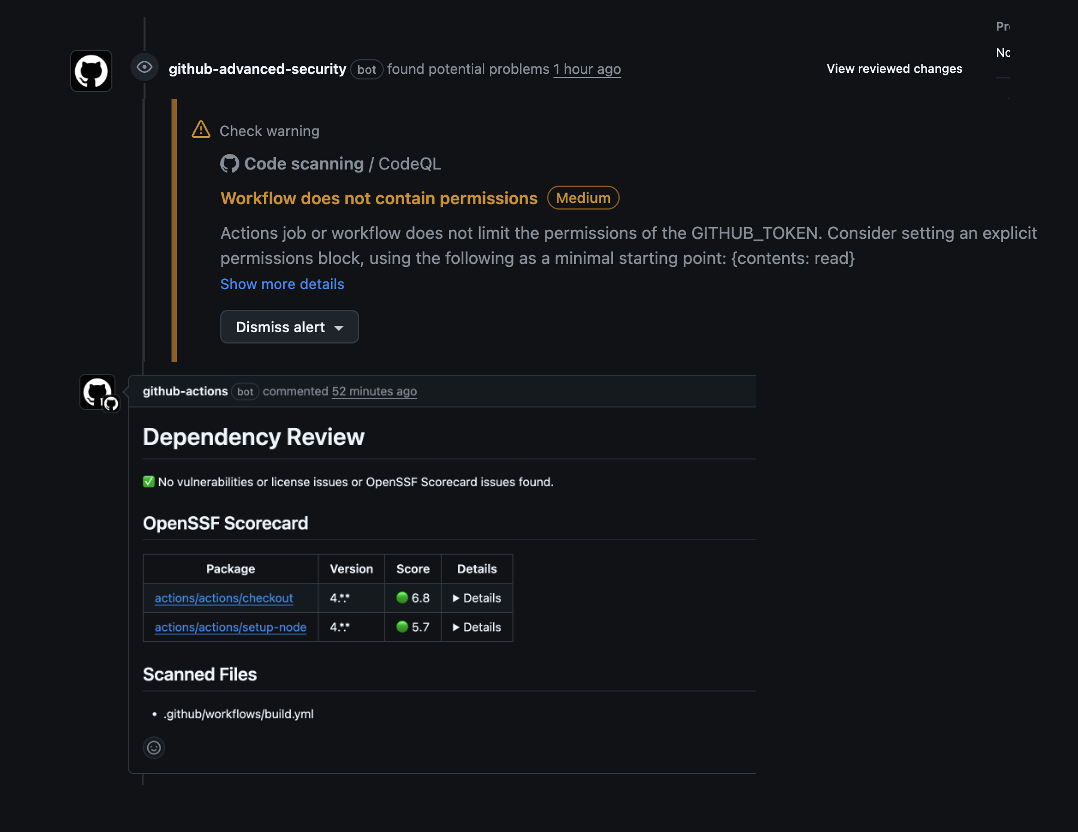Screen dimensions: 1078x832
Task: Expand Details for actions/setup-node
Action: click(476, 627)
